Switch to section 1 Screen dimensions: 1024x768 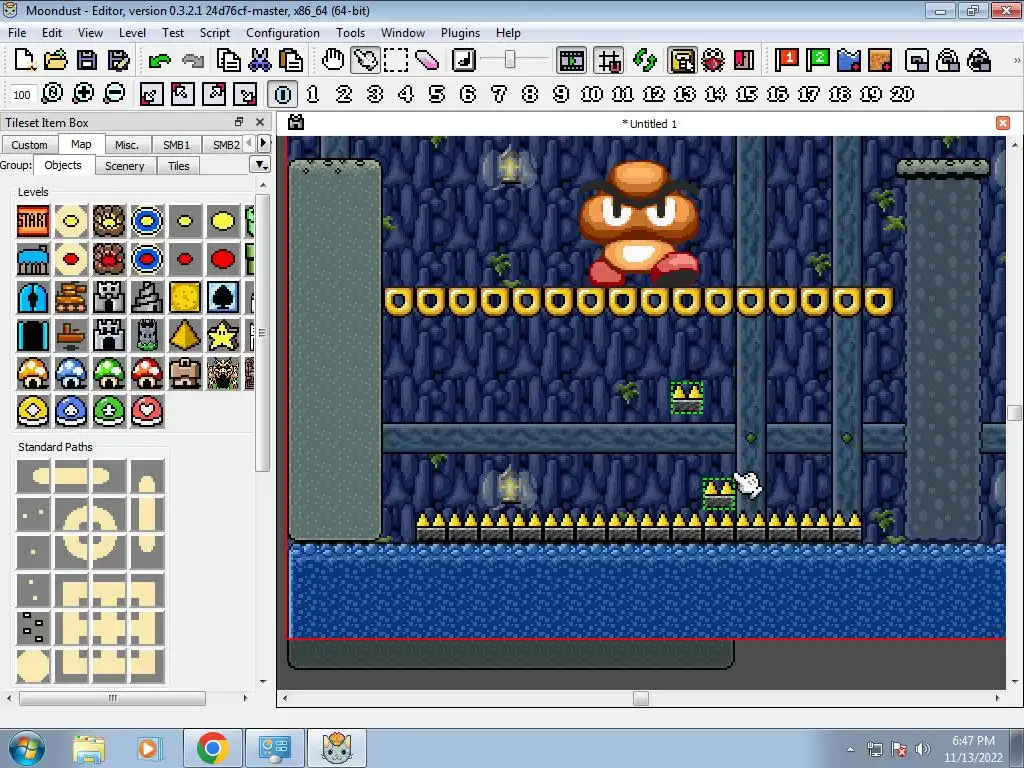(313, 94)
